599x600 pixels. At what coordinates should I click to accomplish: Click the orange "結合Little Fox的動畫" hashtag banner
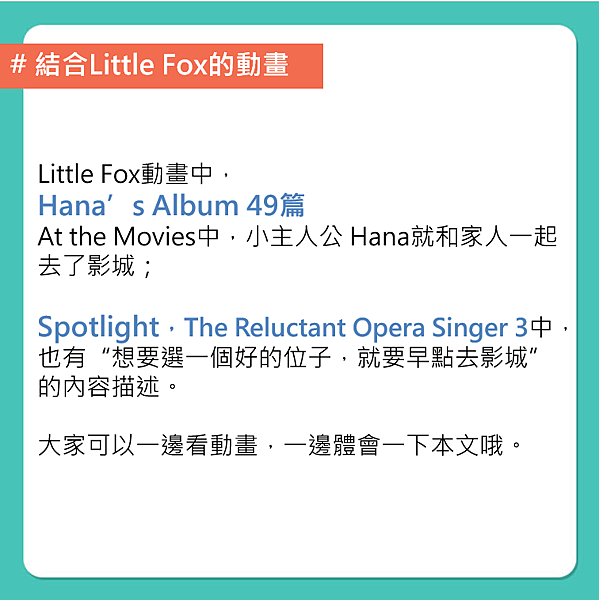(161, 66)
